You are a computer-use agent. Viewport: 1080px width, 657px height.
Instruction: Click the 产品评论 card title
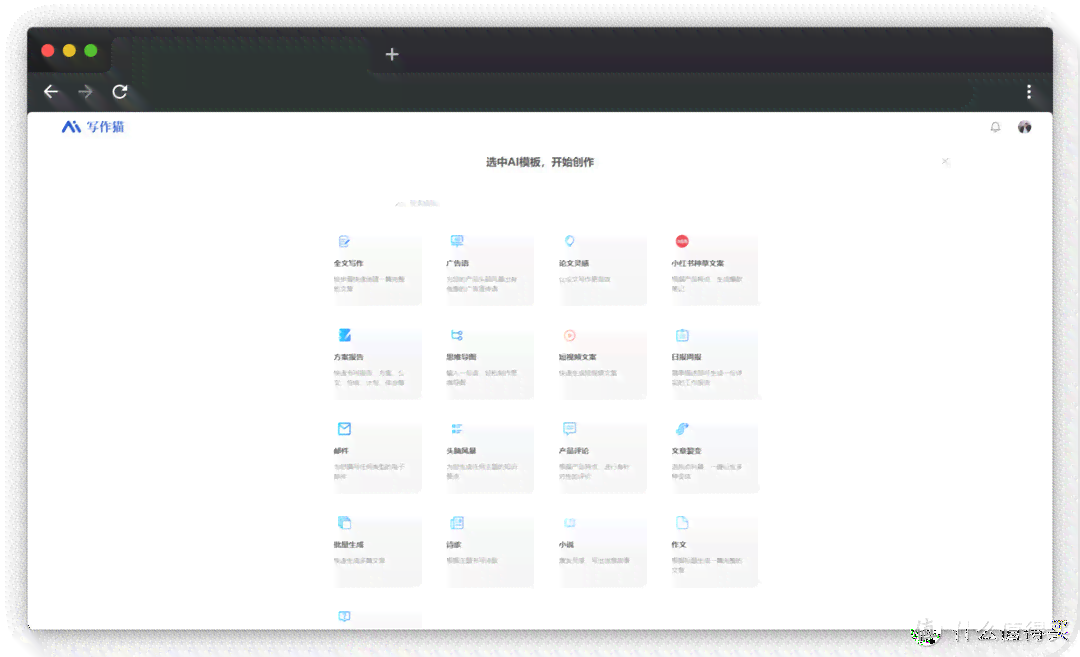pos(574,450)
